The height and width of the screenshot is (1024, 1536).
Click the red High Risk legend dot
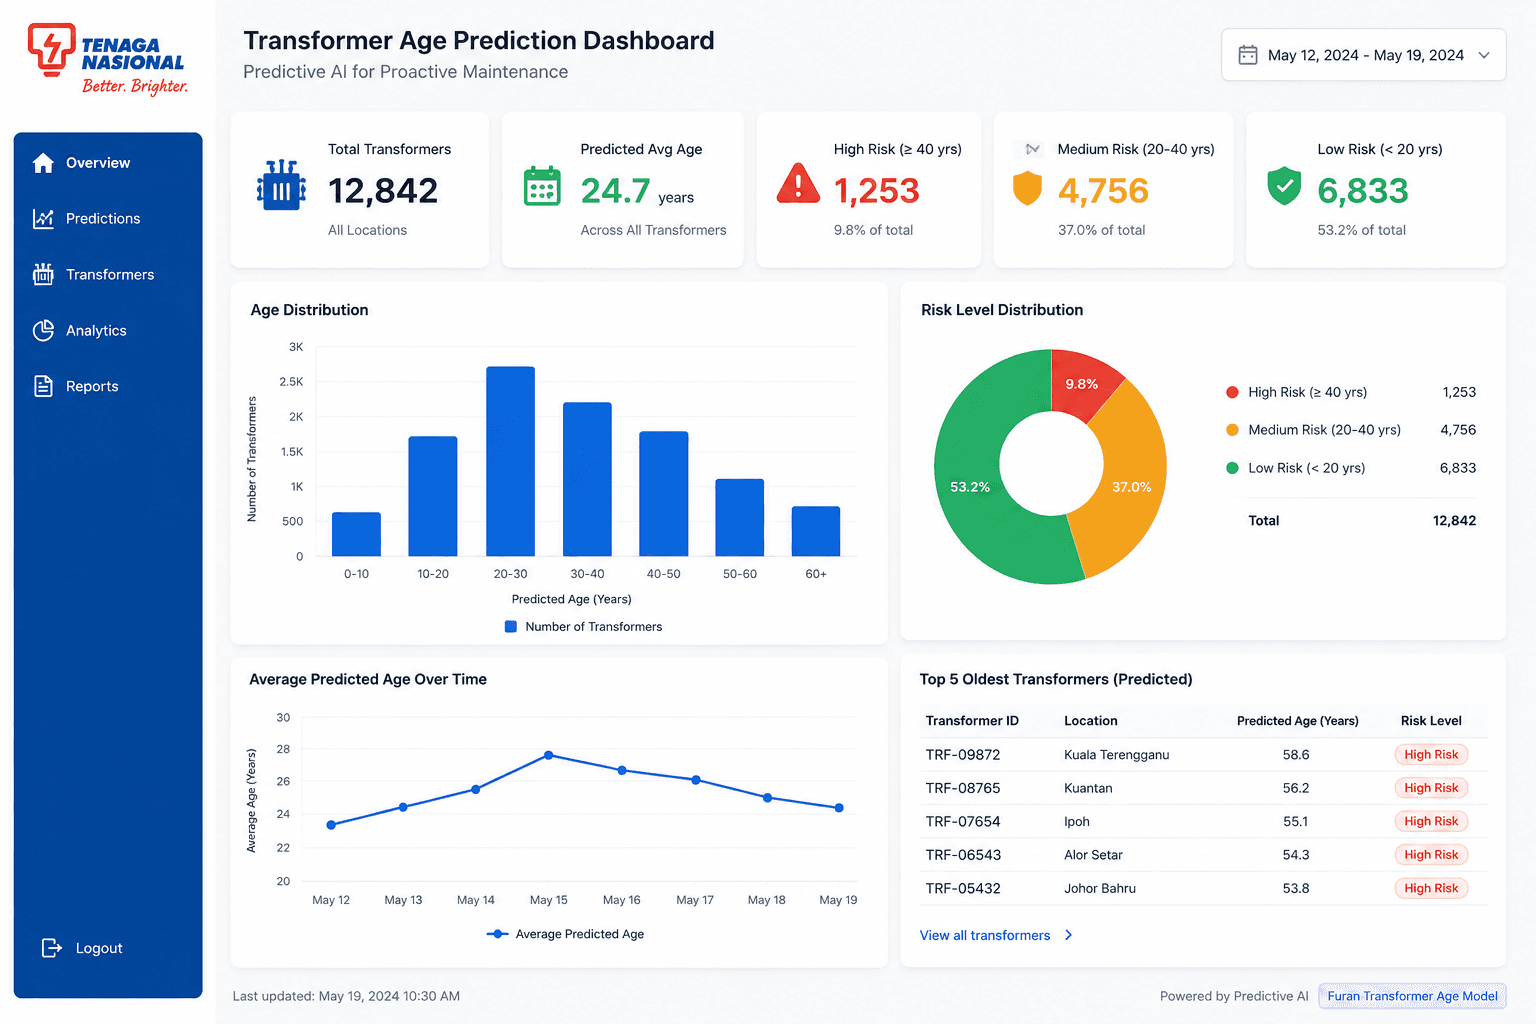pyautogui.click(x=1232, y=392)
